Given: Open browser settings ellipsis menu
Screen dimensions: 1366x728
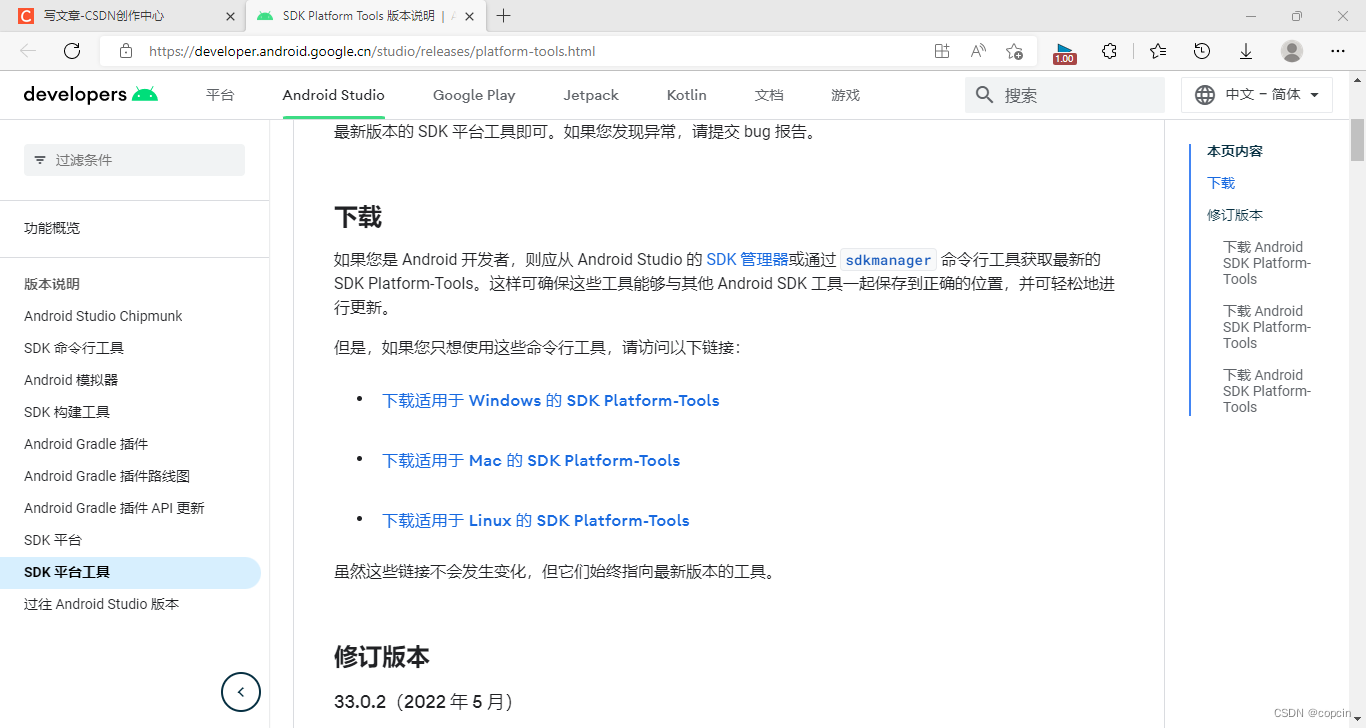Looking at the screenshot, I should [1337, 50].
